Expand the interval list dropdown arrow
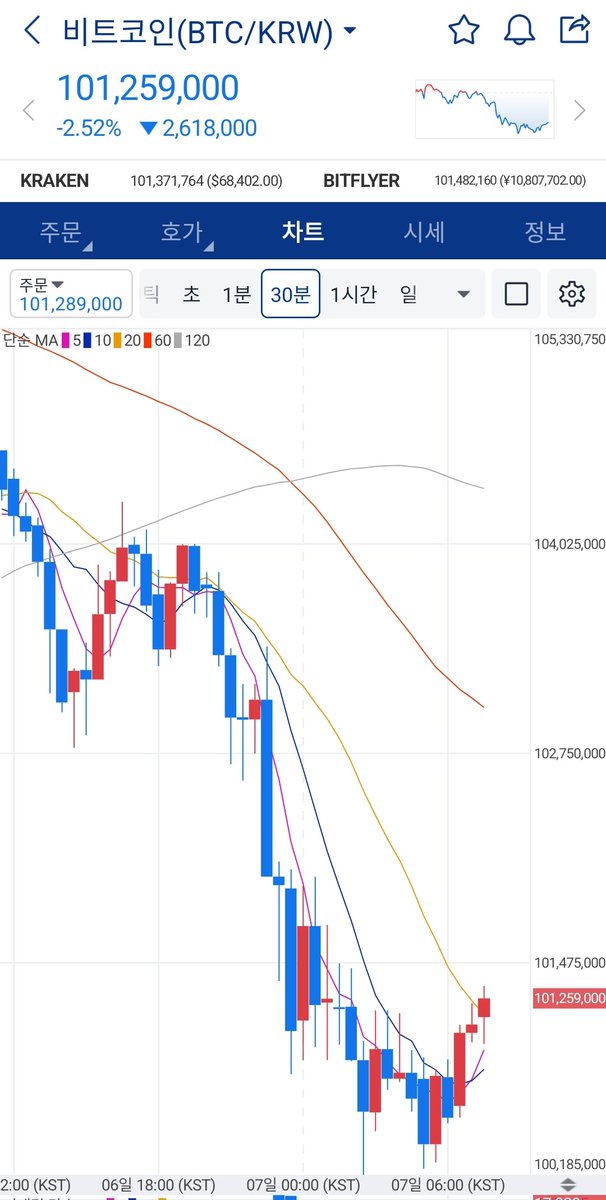 click(463, 294)
